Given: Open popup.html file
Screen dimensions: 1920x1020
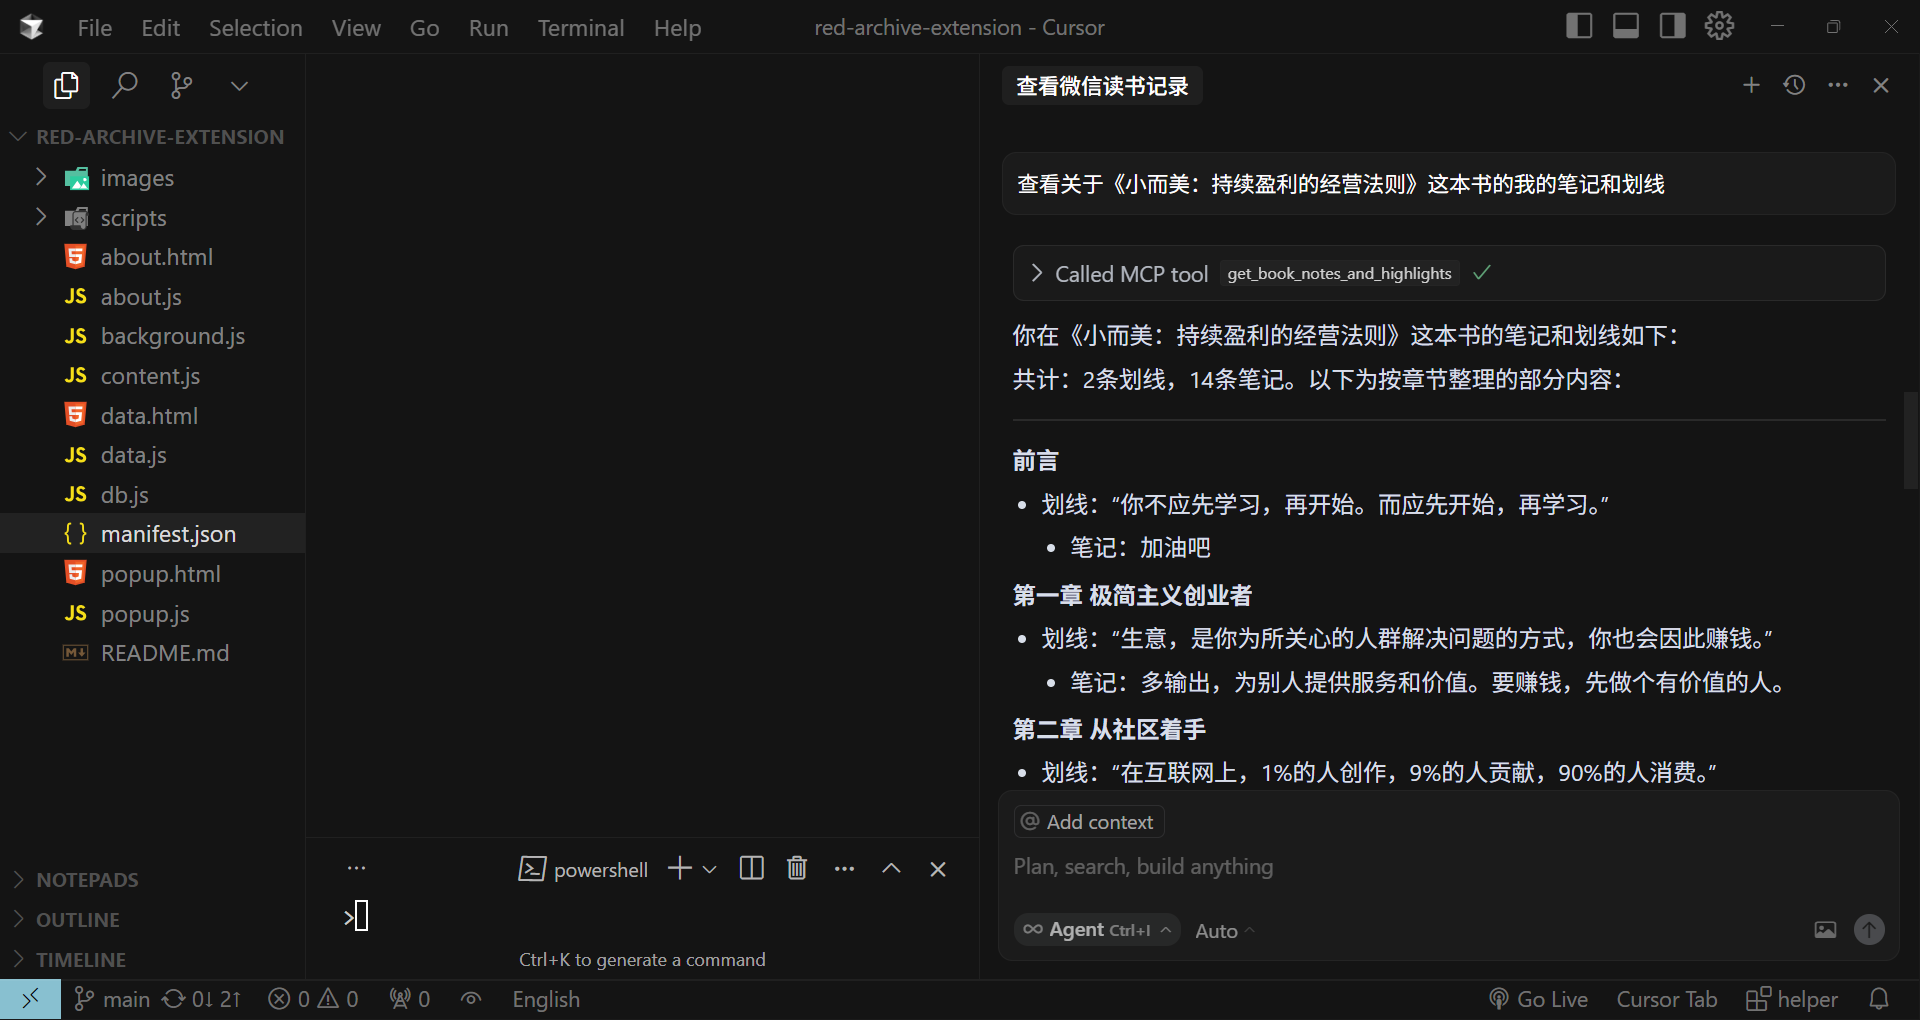Looking at the screenshot, I should [152, 574].
